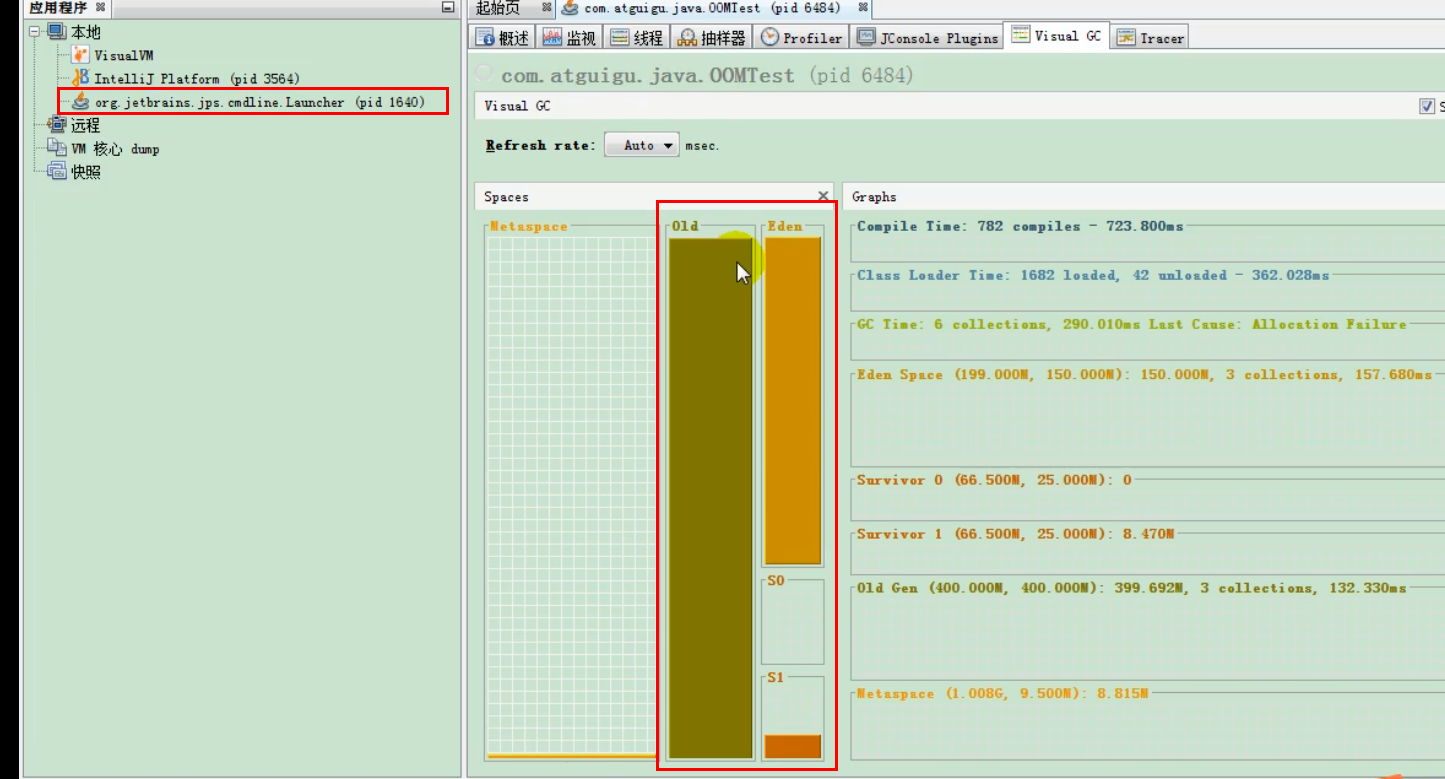
Task: Open the JConsole Plugins tab
Action: click(x=927, y=38)
